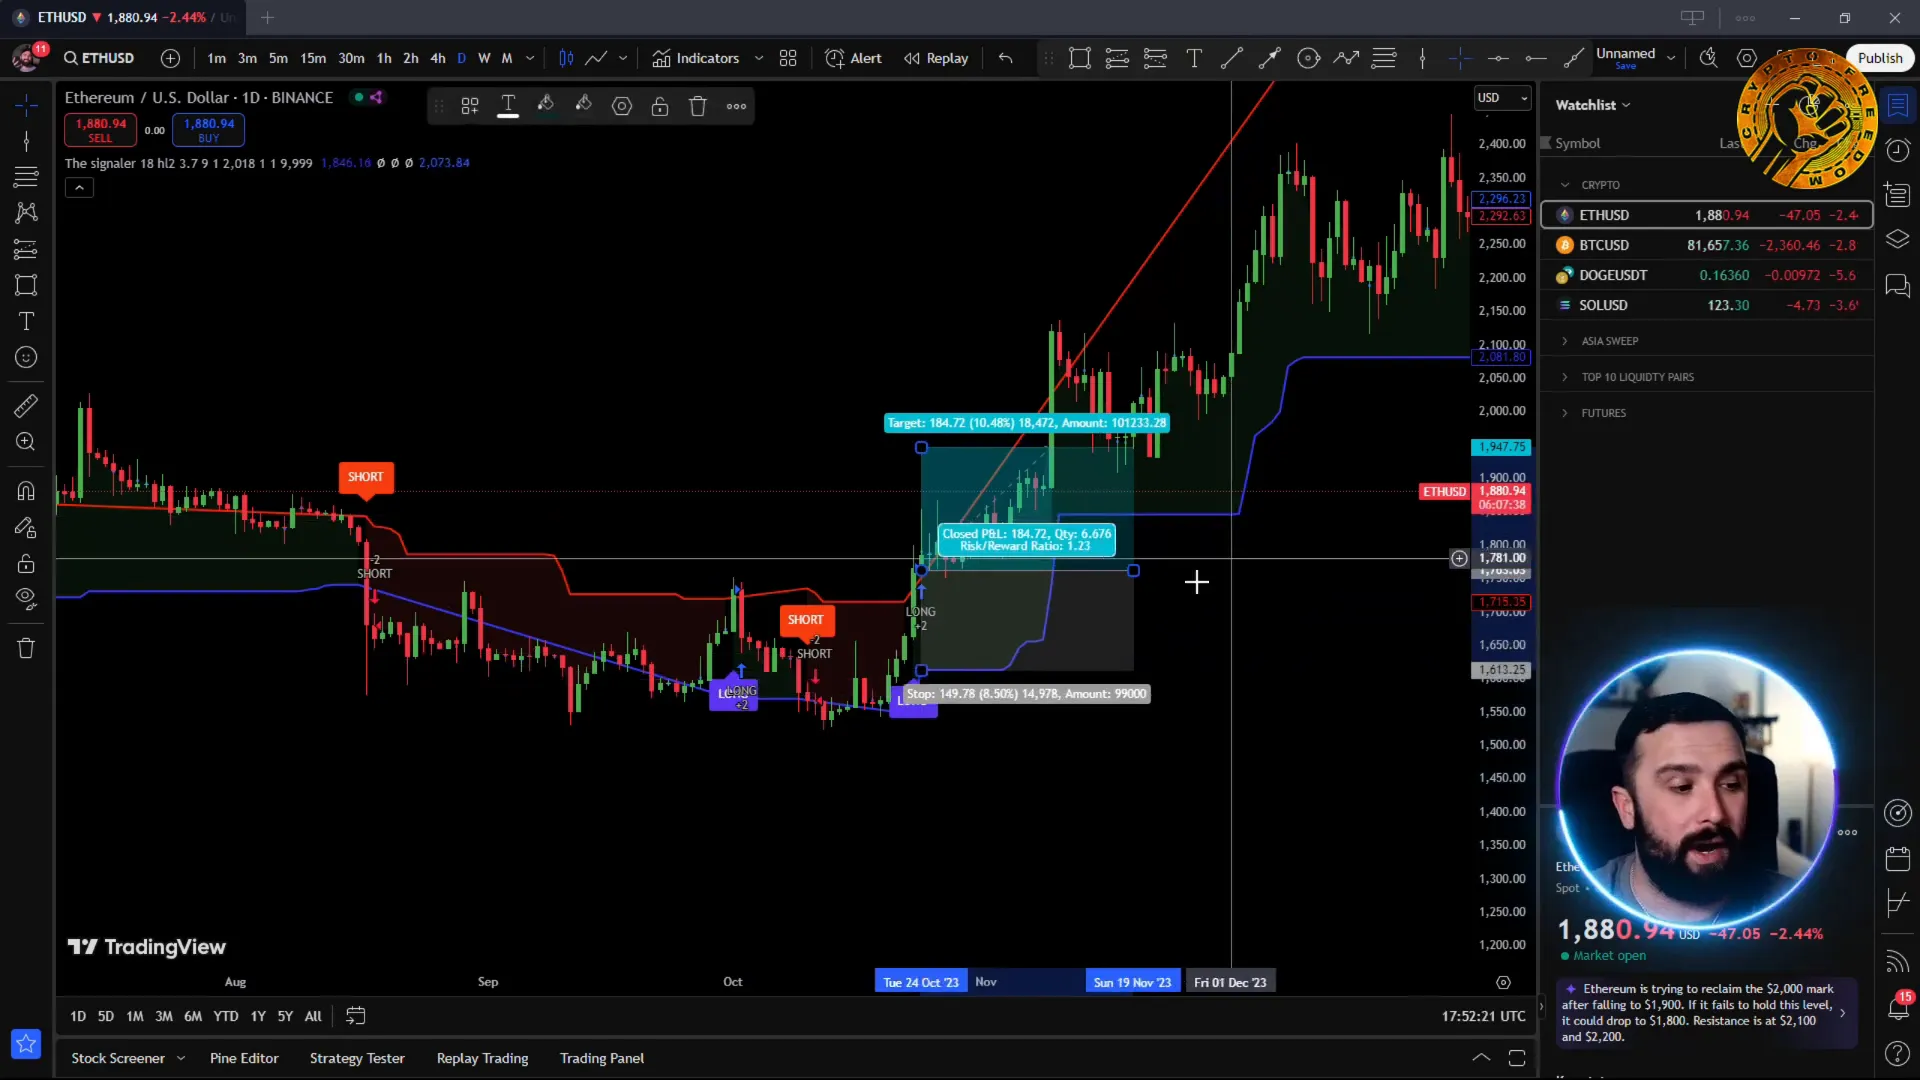Image resolution: width=1920 pixels, height=1080 pixels.
Task: Open the emoji icons tool
Action: 26,357
